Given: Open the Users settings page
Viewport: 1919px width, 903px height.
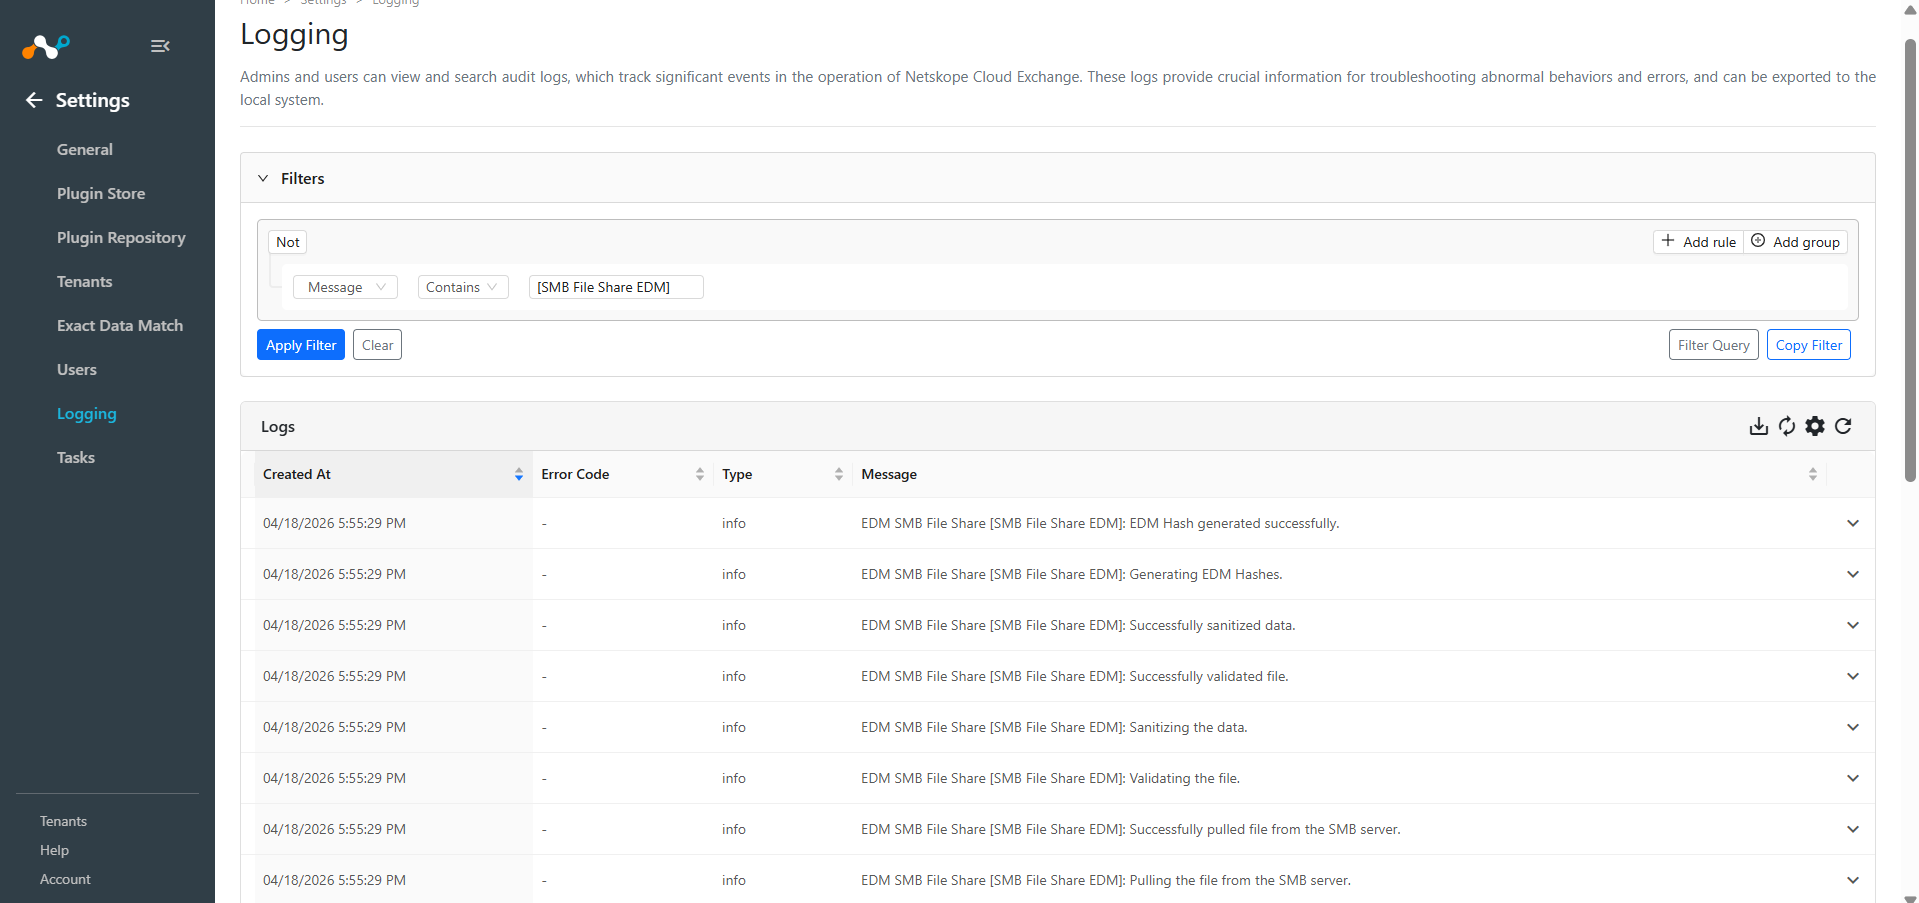Looking at the screenshot, I should pos(77,370).
